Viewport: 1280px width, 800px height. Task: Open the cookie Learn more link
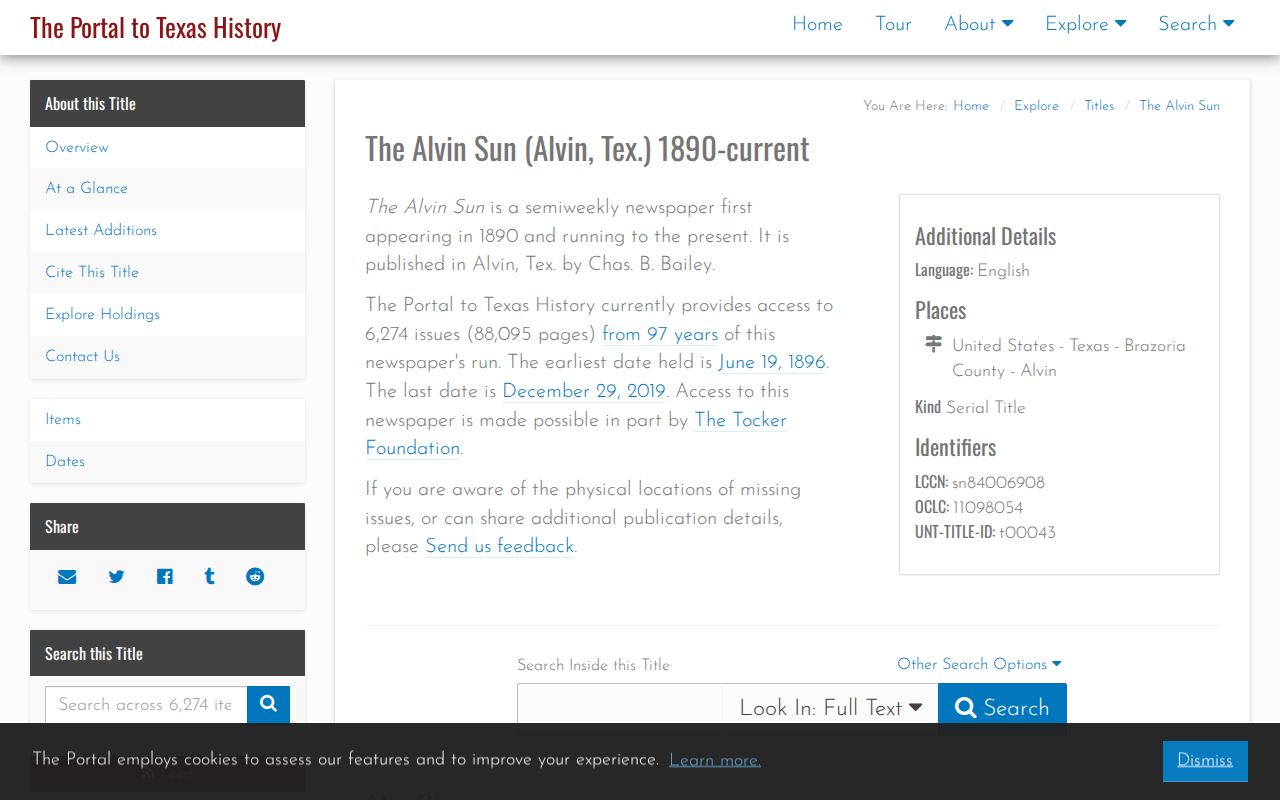point(715,761)
